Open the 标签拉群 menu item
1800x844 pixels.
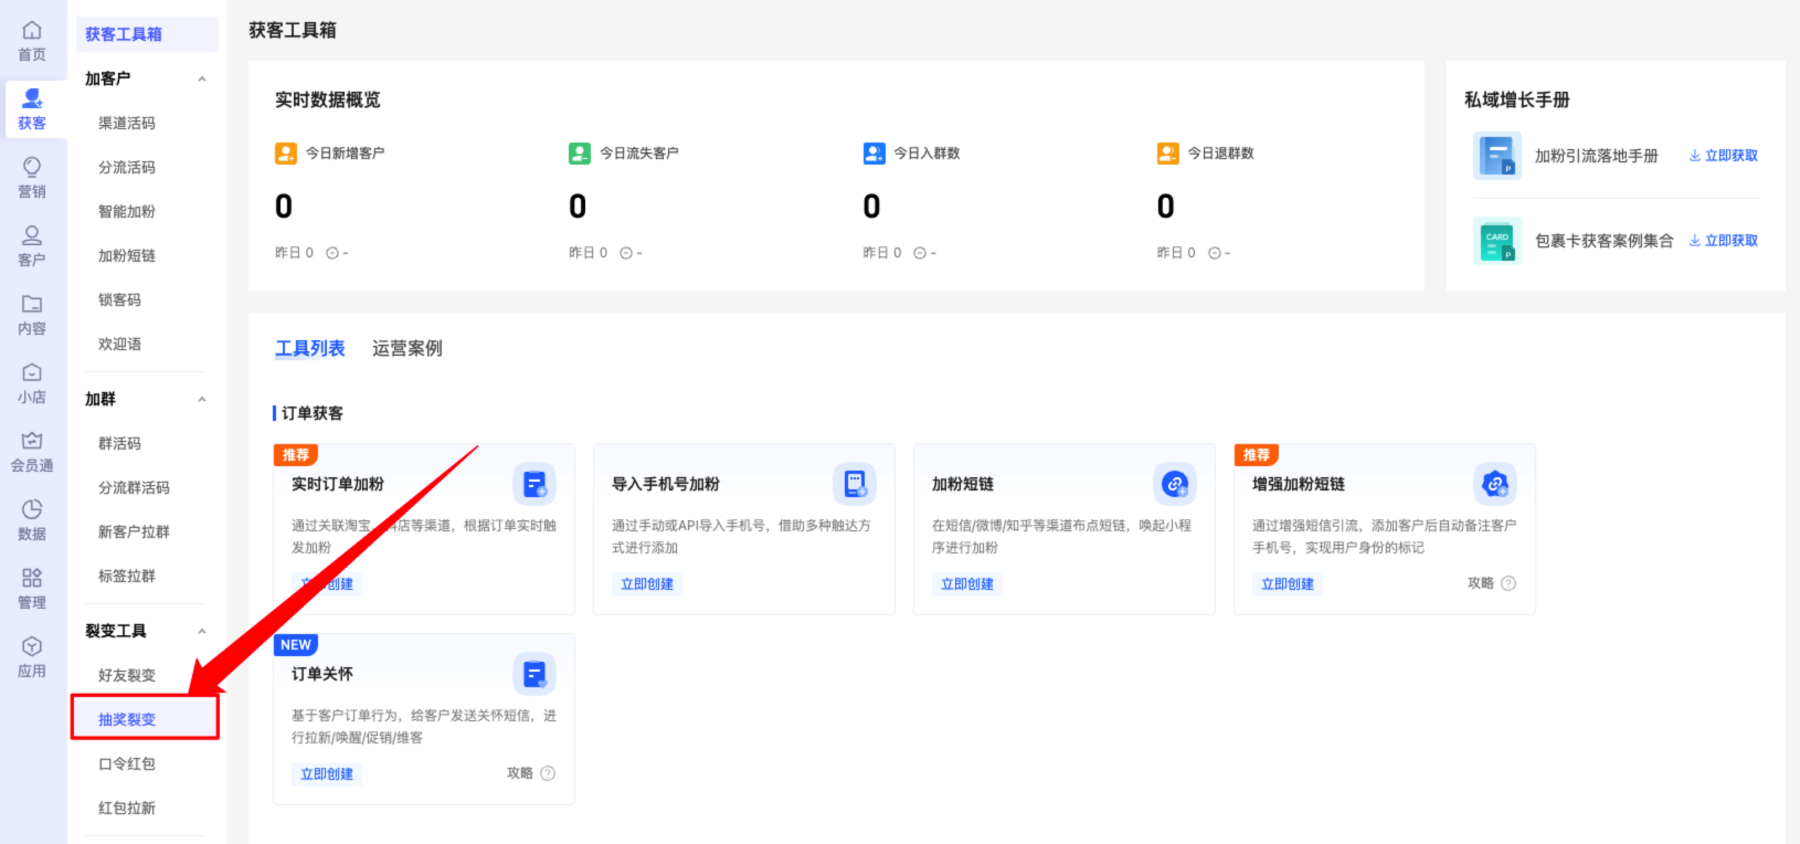pyautogui.click(x=127, y=576)
